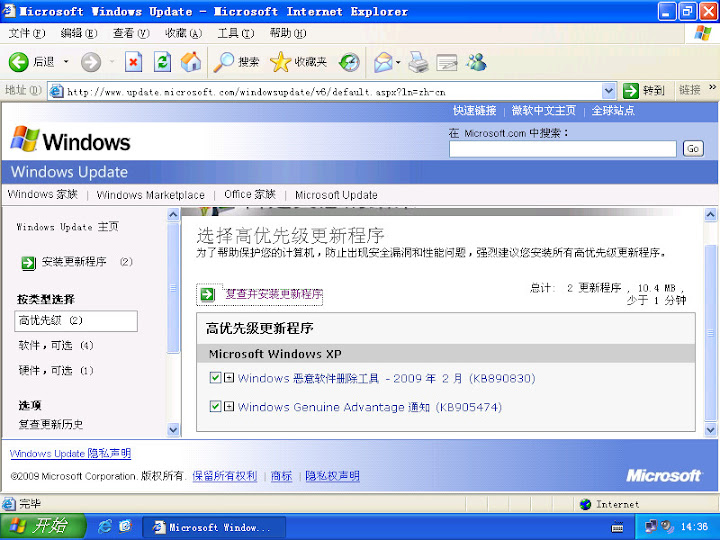
Task: Click 快速链接 at top
Action: click(475, 110)
